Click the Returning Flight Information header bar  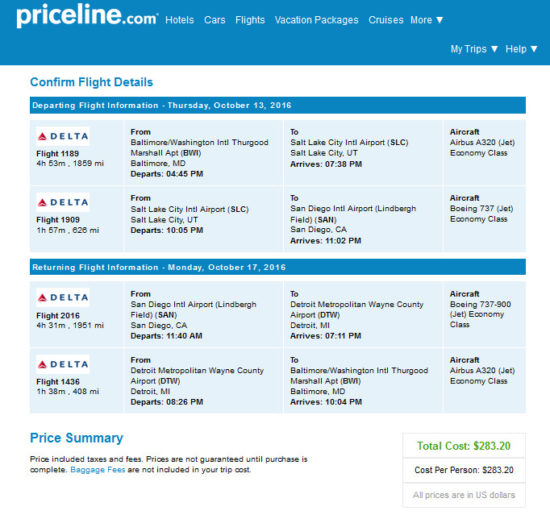(x=277, y=267)
